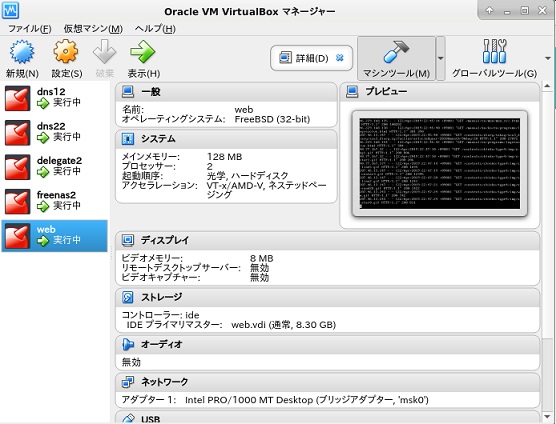Click the dns22 FreeBSD OS icon
The image size is (556, 424).
[x=17, y=133]
